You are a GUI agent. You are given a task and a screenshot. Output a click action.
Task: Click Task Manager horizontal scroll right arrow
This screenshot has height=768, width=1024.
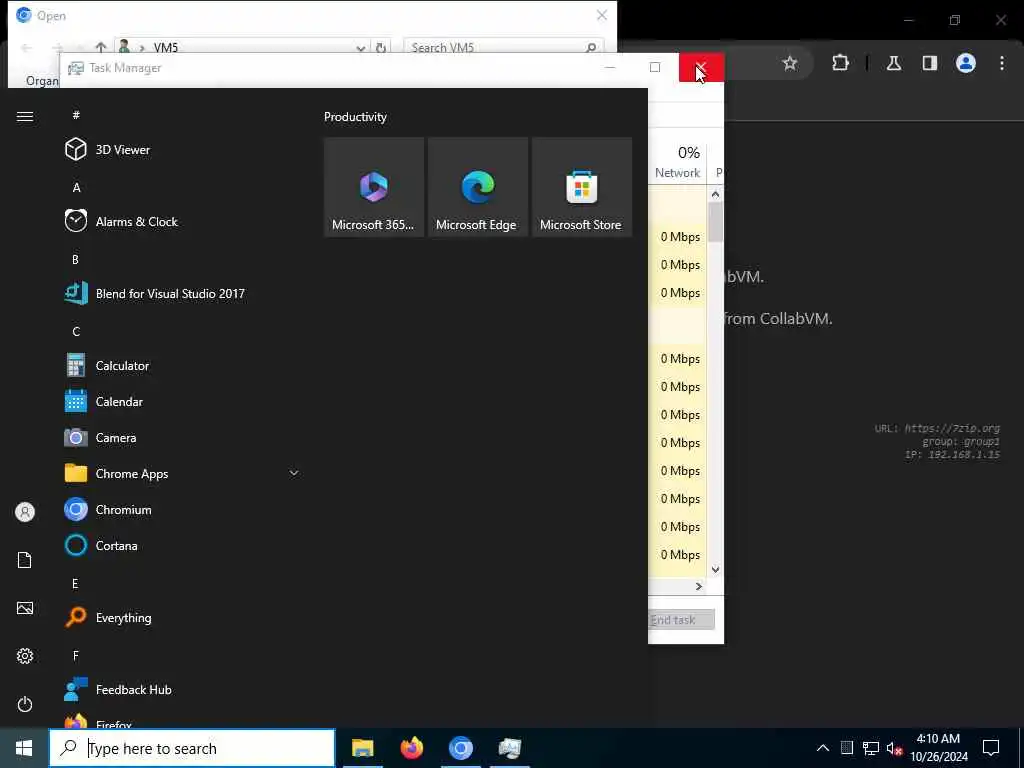(699, 586)
